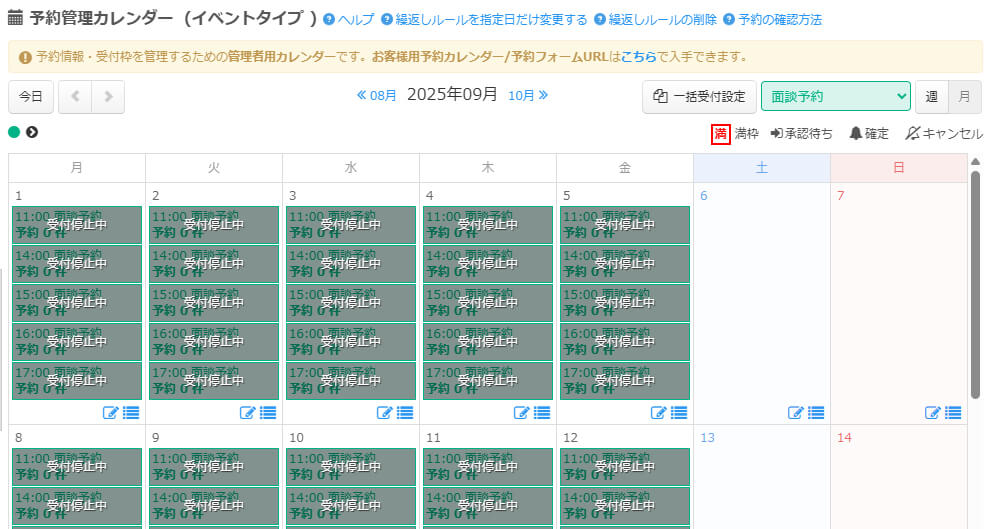Go to previous period with left chevron button

pos(75,97)
